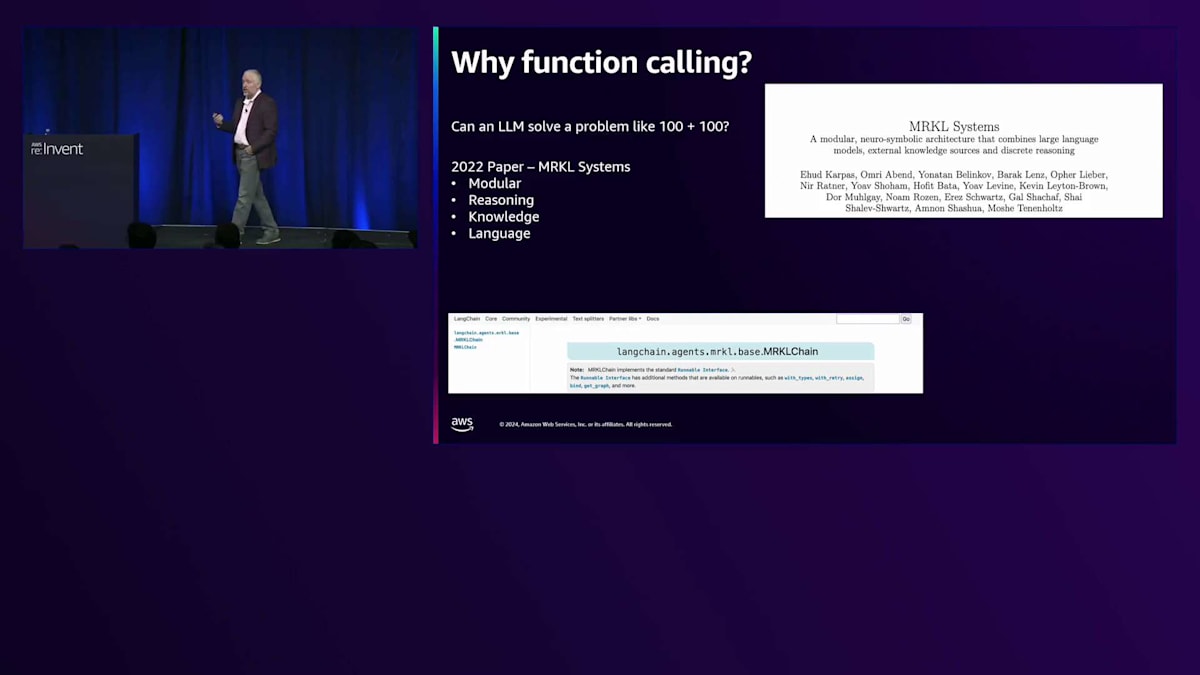Open the Core menu item
The height and width of the screenshot is (675, 1200).
click(x=491, y=319)
